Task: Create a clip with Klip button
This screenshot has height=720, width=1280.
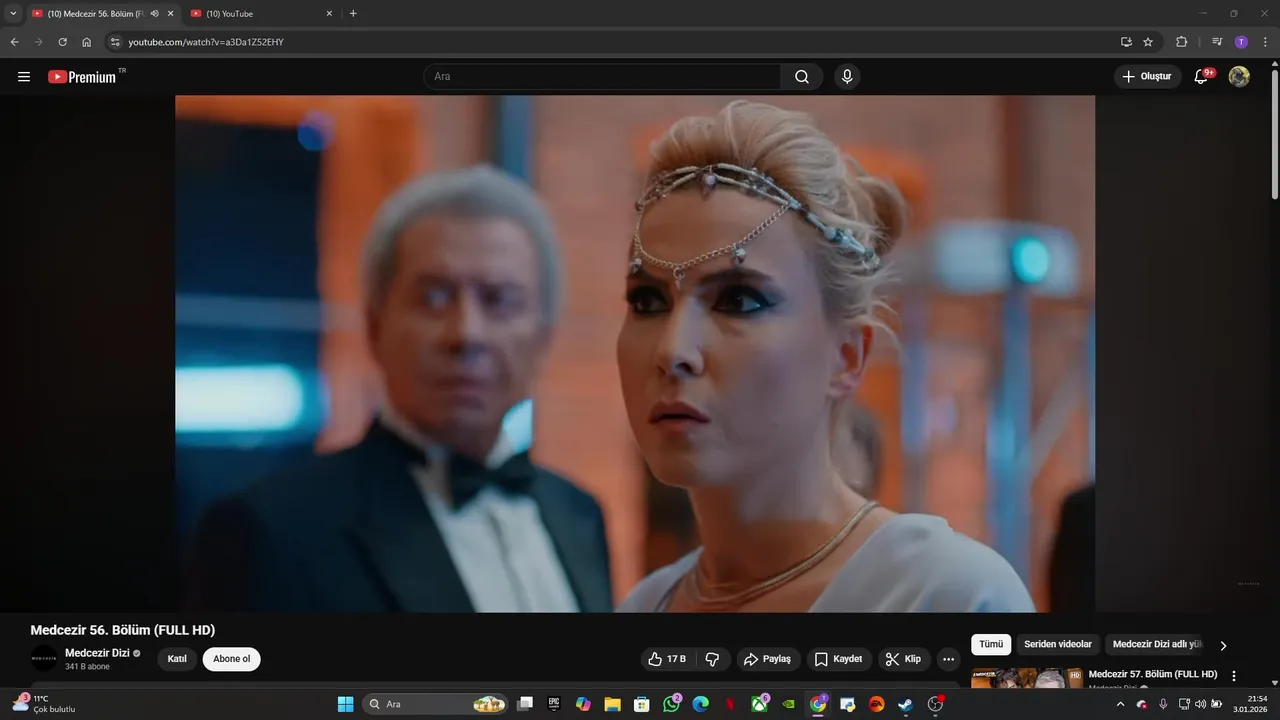Action: click(904, 659)
